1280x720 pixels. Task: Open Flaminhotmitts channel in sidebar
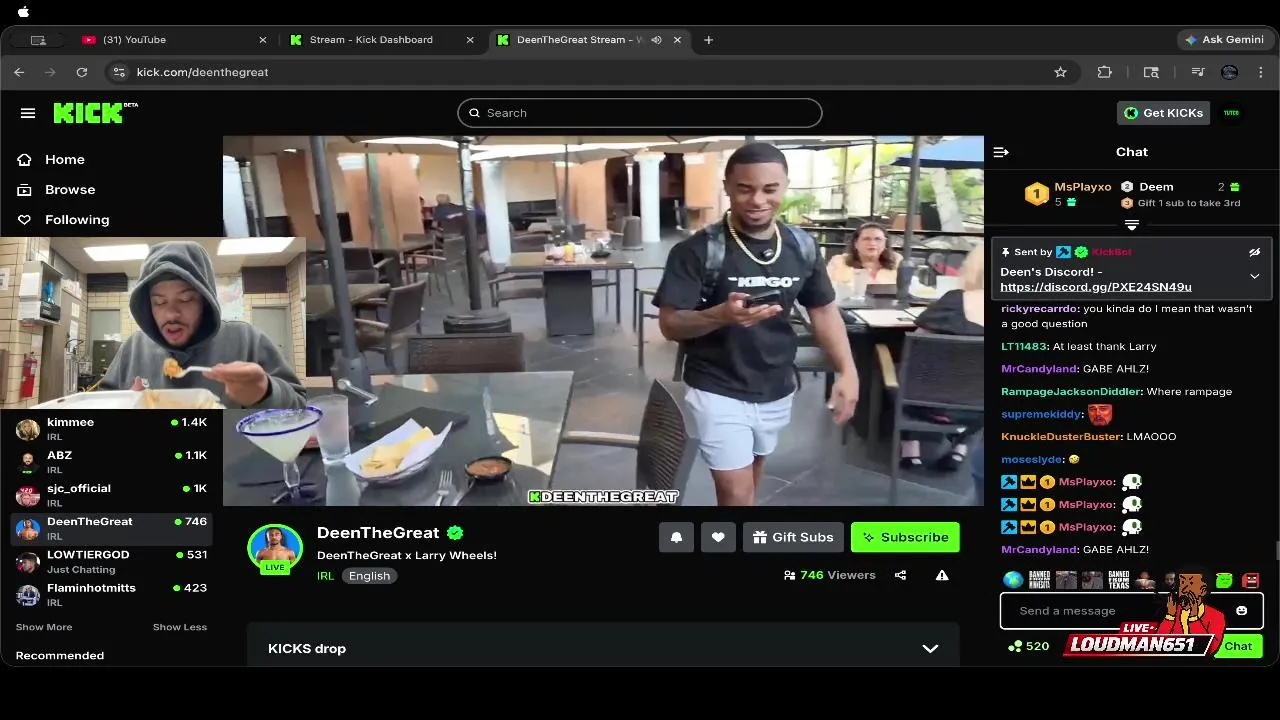(x=111, y=594)
